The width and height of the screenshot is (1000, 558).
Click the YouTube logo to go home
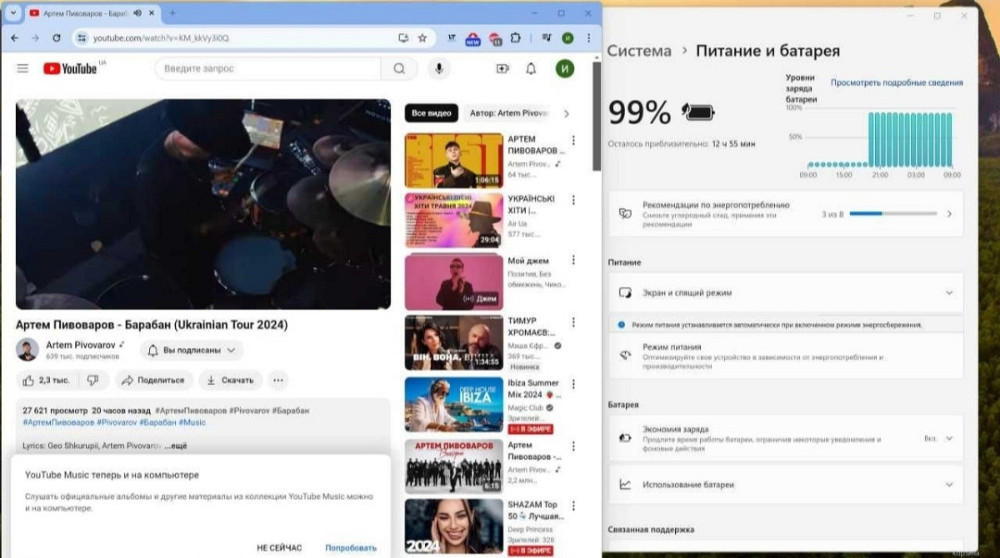[x=71, y=68]
